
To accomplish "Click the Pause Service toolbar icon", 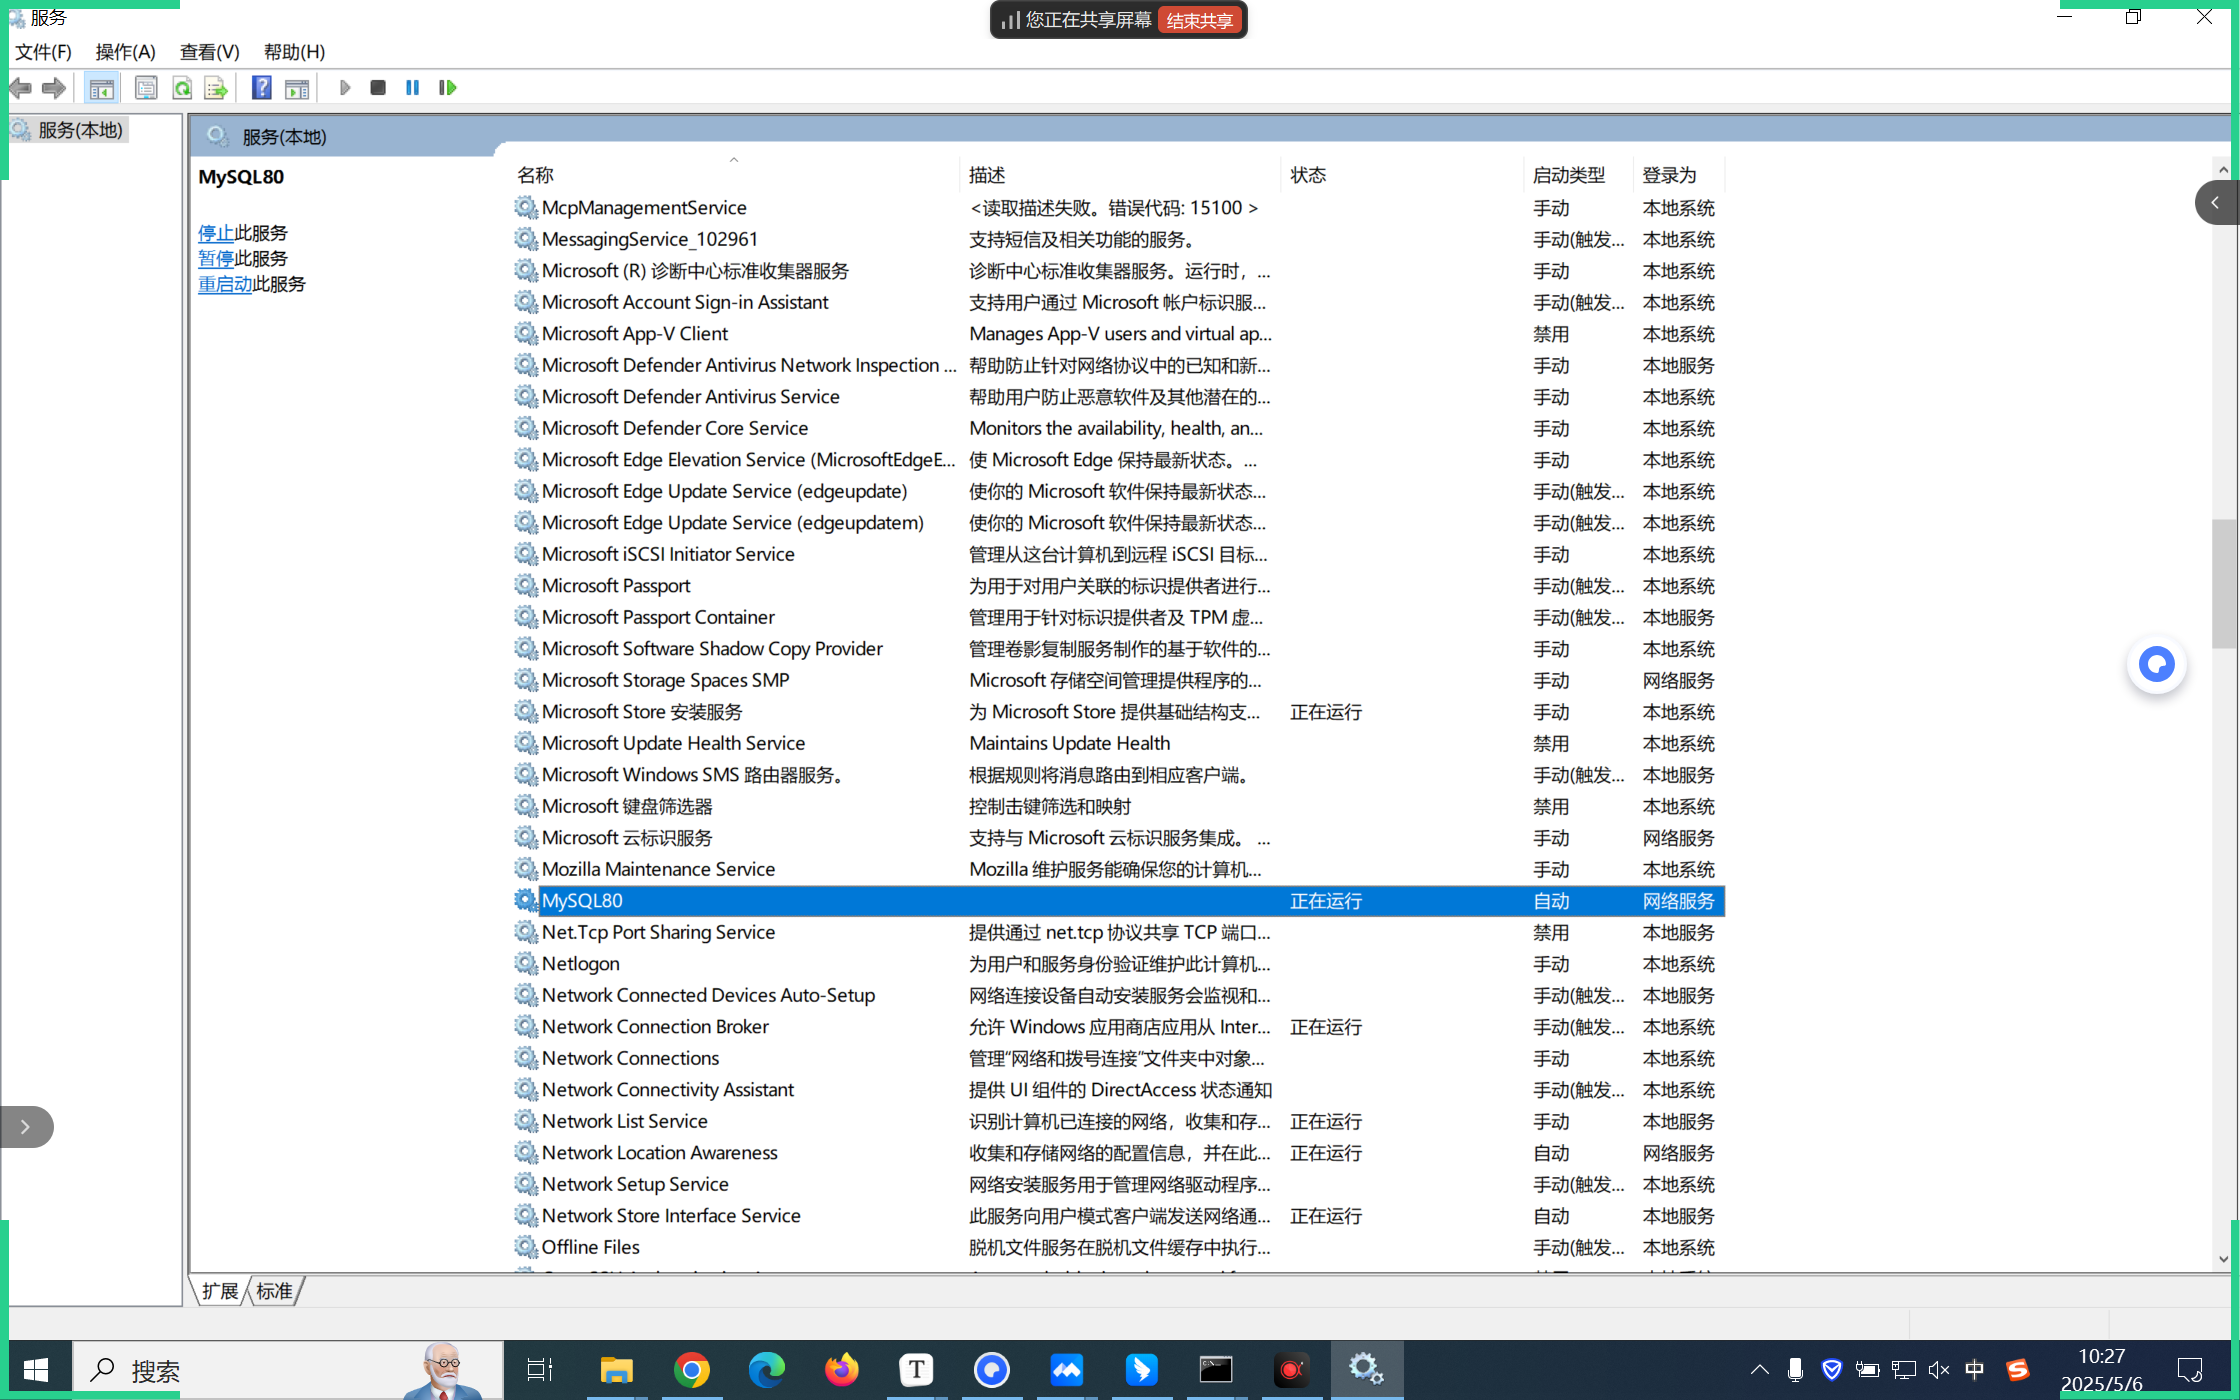I will click(412, 88).
